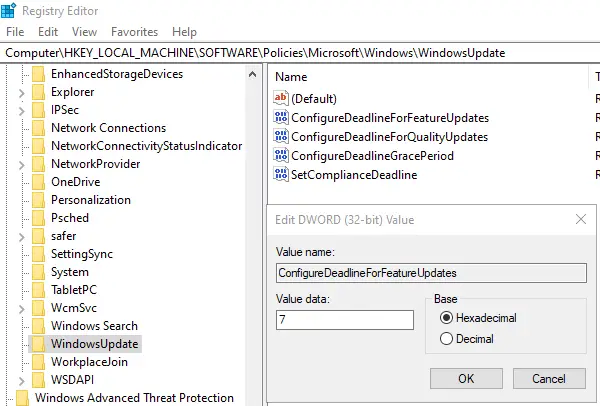The width and height of the screenshot is (600, 406).
Task: Open the Edit menu
Action: (48, 32)
